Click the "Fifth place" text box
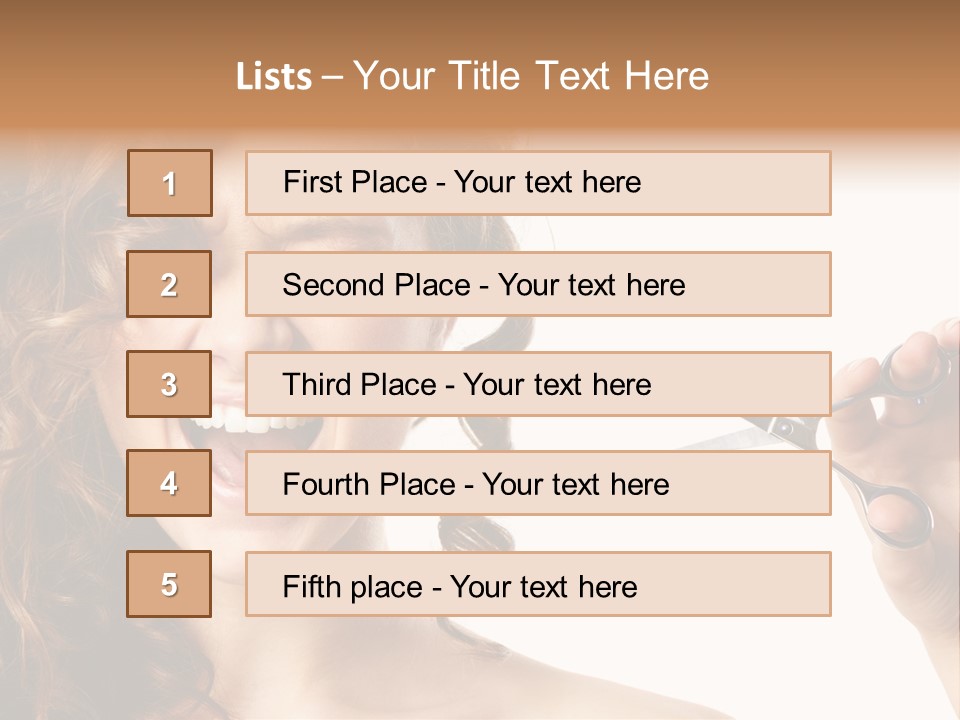Screen dimensions: 960x720 coord(538,584)
